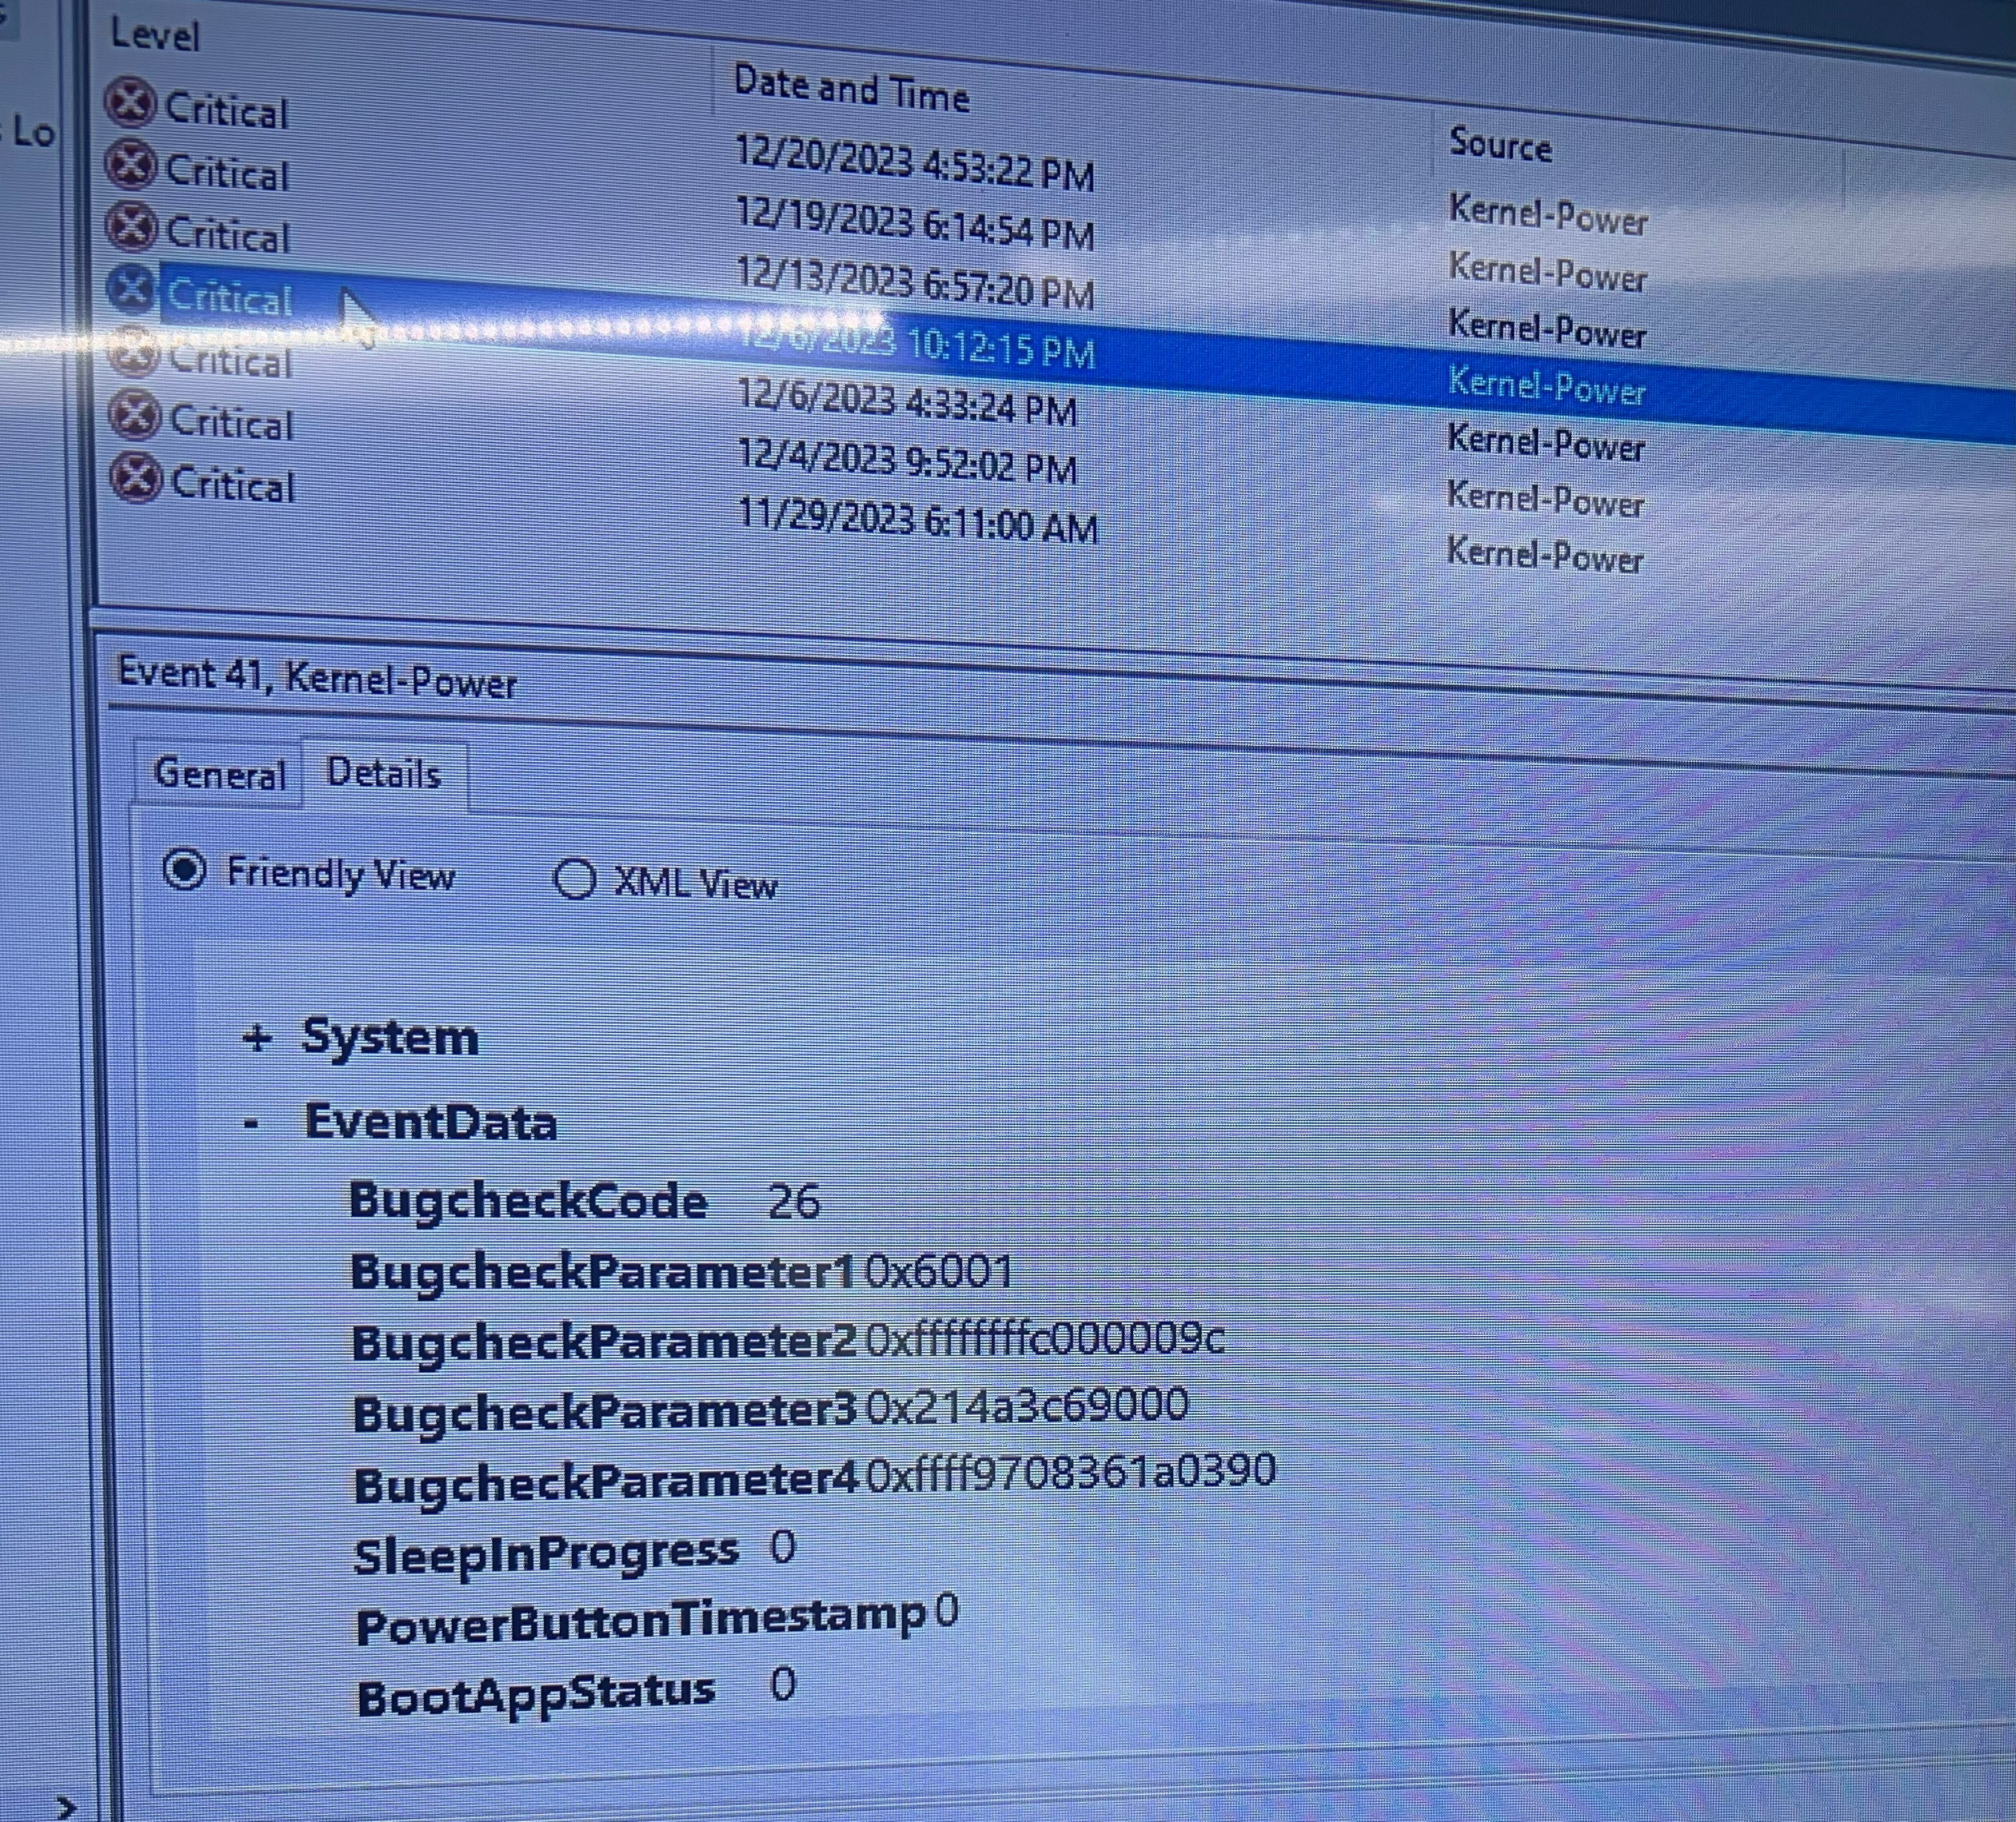This screenshot has height=1822, width=2016.
Task: Click critical icon of highlighted 10:12:15 PM event
Action: [x=131, y=289]
